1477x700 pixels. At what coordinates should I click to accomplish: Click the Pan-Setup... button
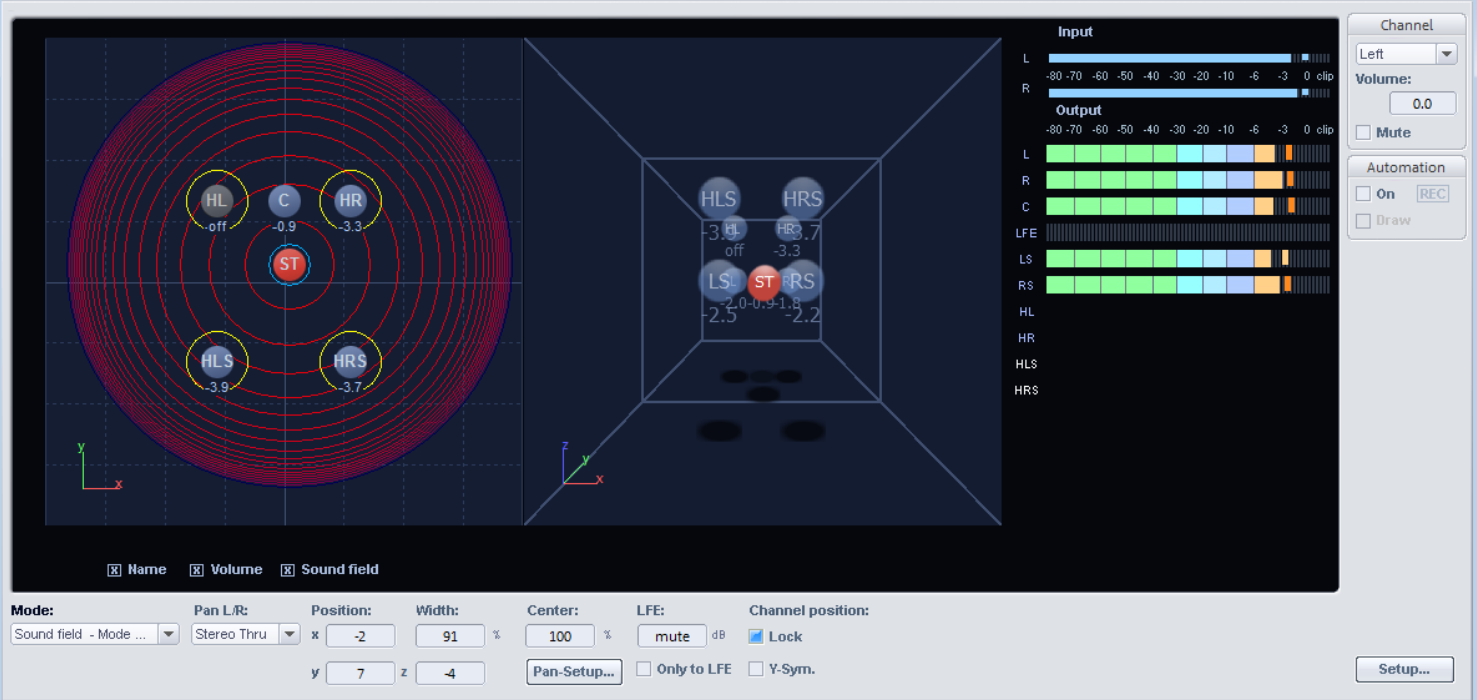click(x=574, y=671)
